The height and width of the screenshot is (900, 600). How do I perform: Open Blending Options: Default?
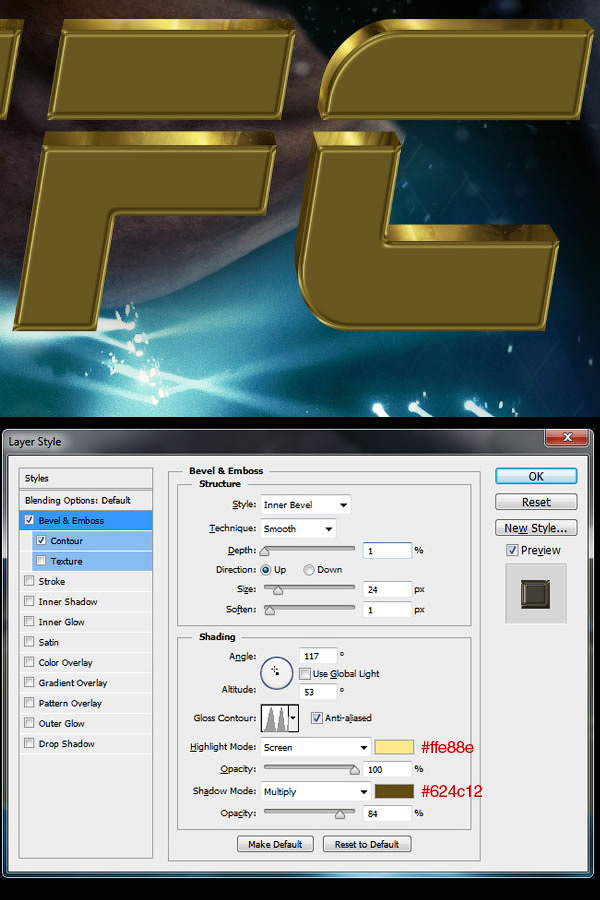[x=86, y=500]
